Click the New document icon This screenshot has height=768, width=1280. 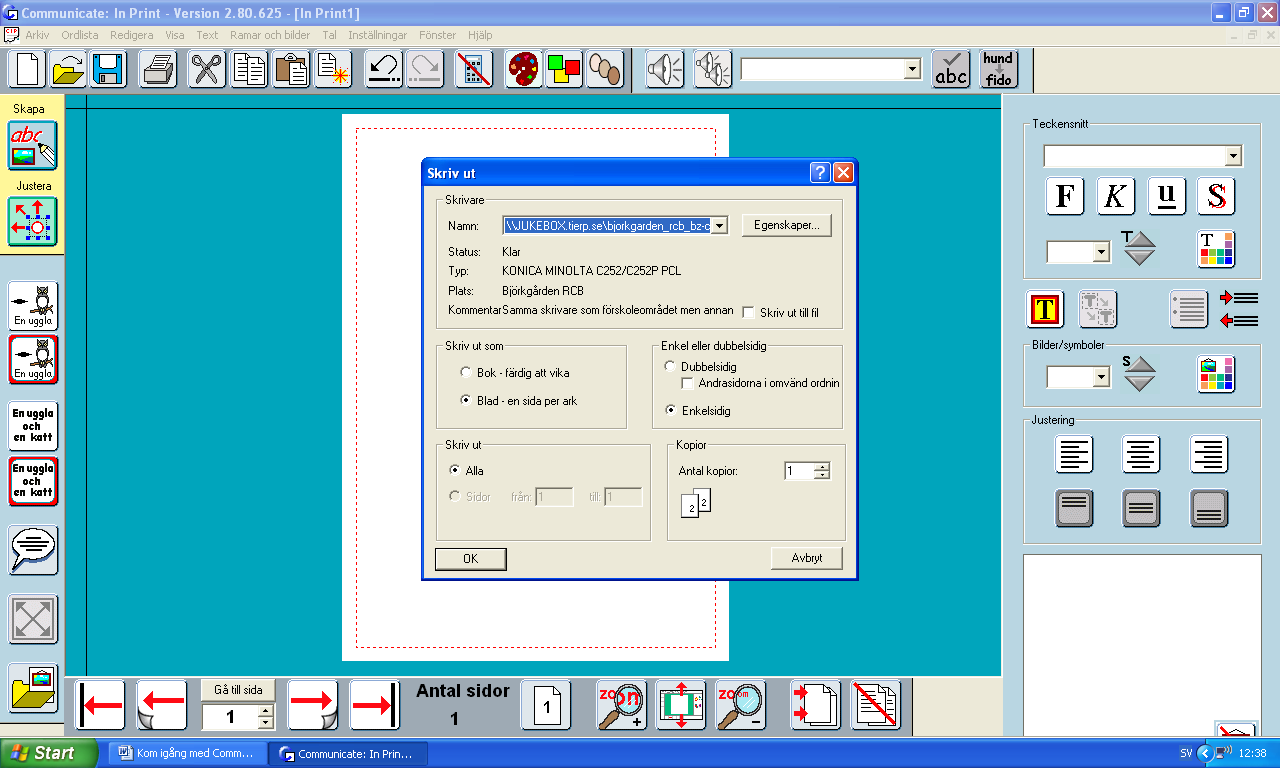28,70
